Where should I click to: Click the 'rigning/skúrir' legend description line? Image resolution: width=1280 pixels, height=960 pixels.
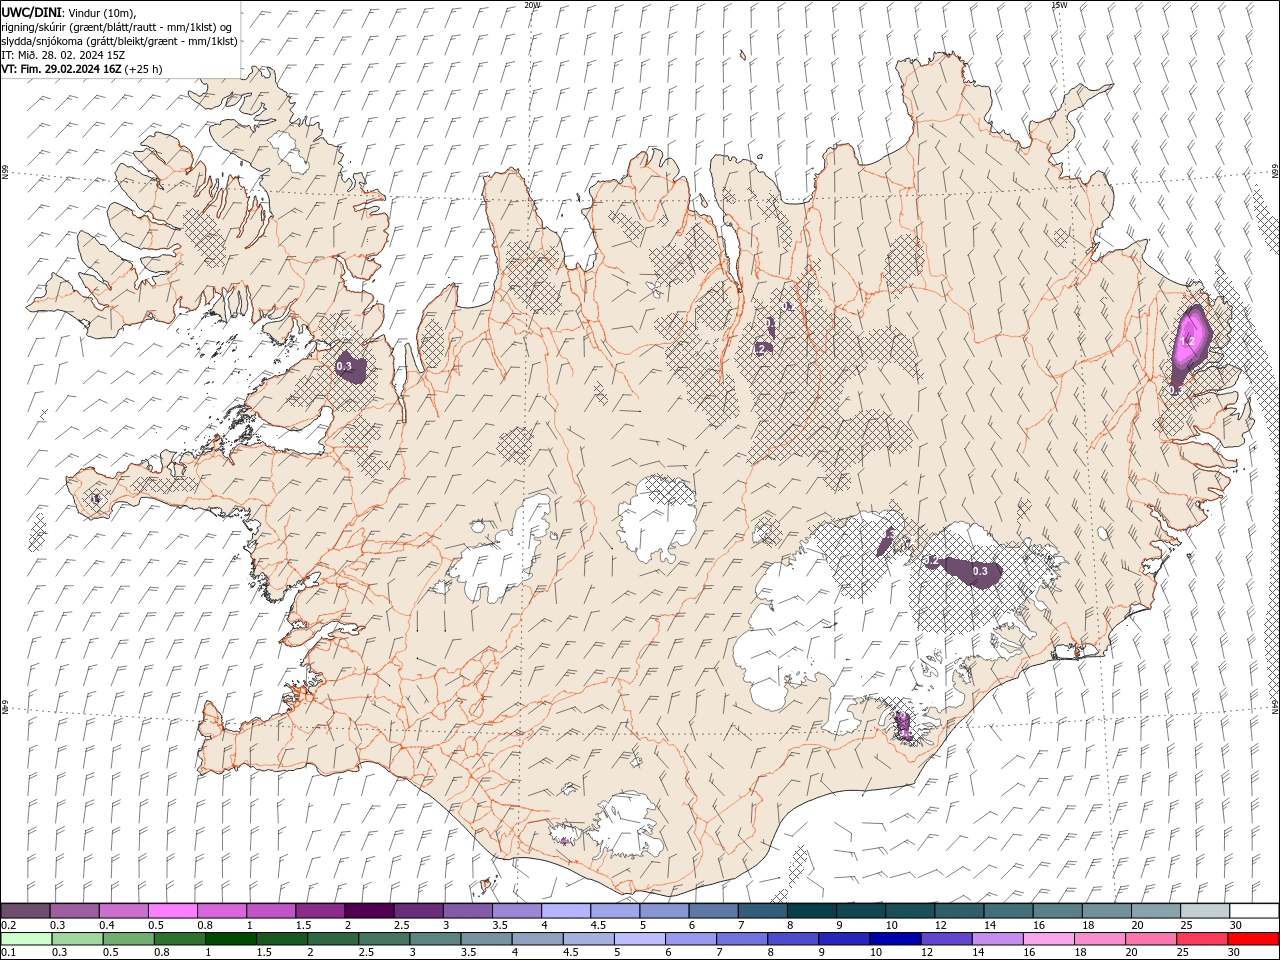tap(118, 27)
